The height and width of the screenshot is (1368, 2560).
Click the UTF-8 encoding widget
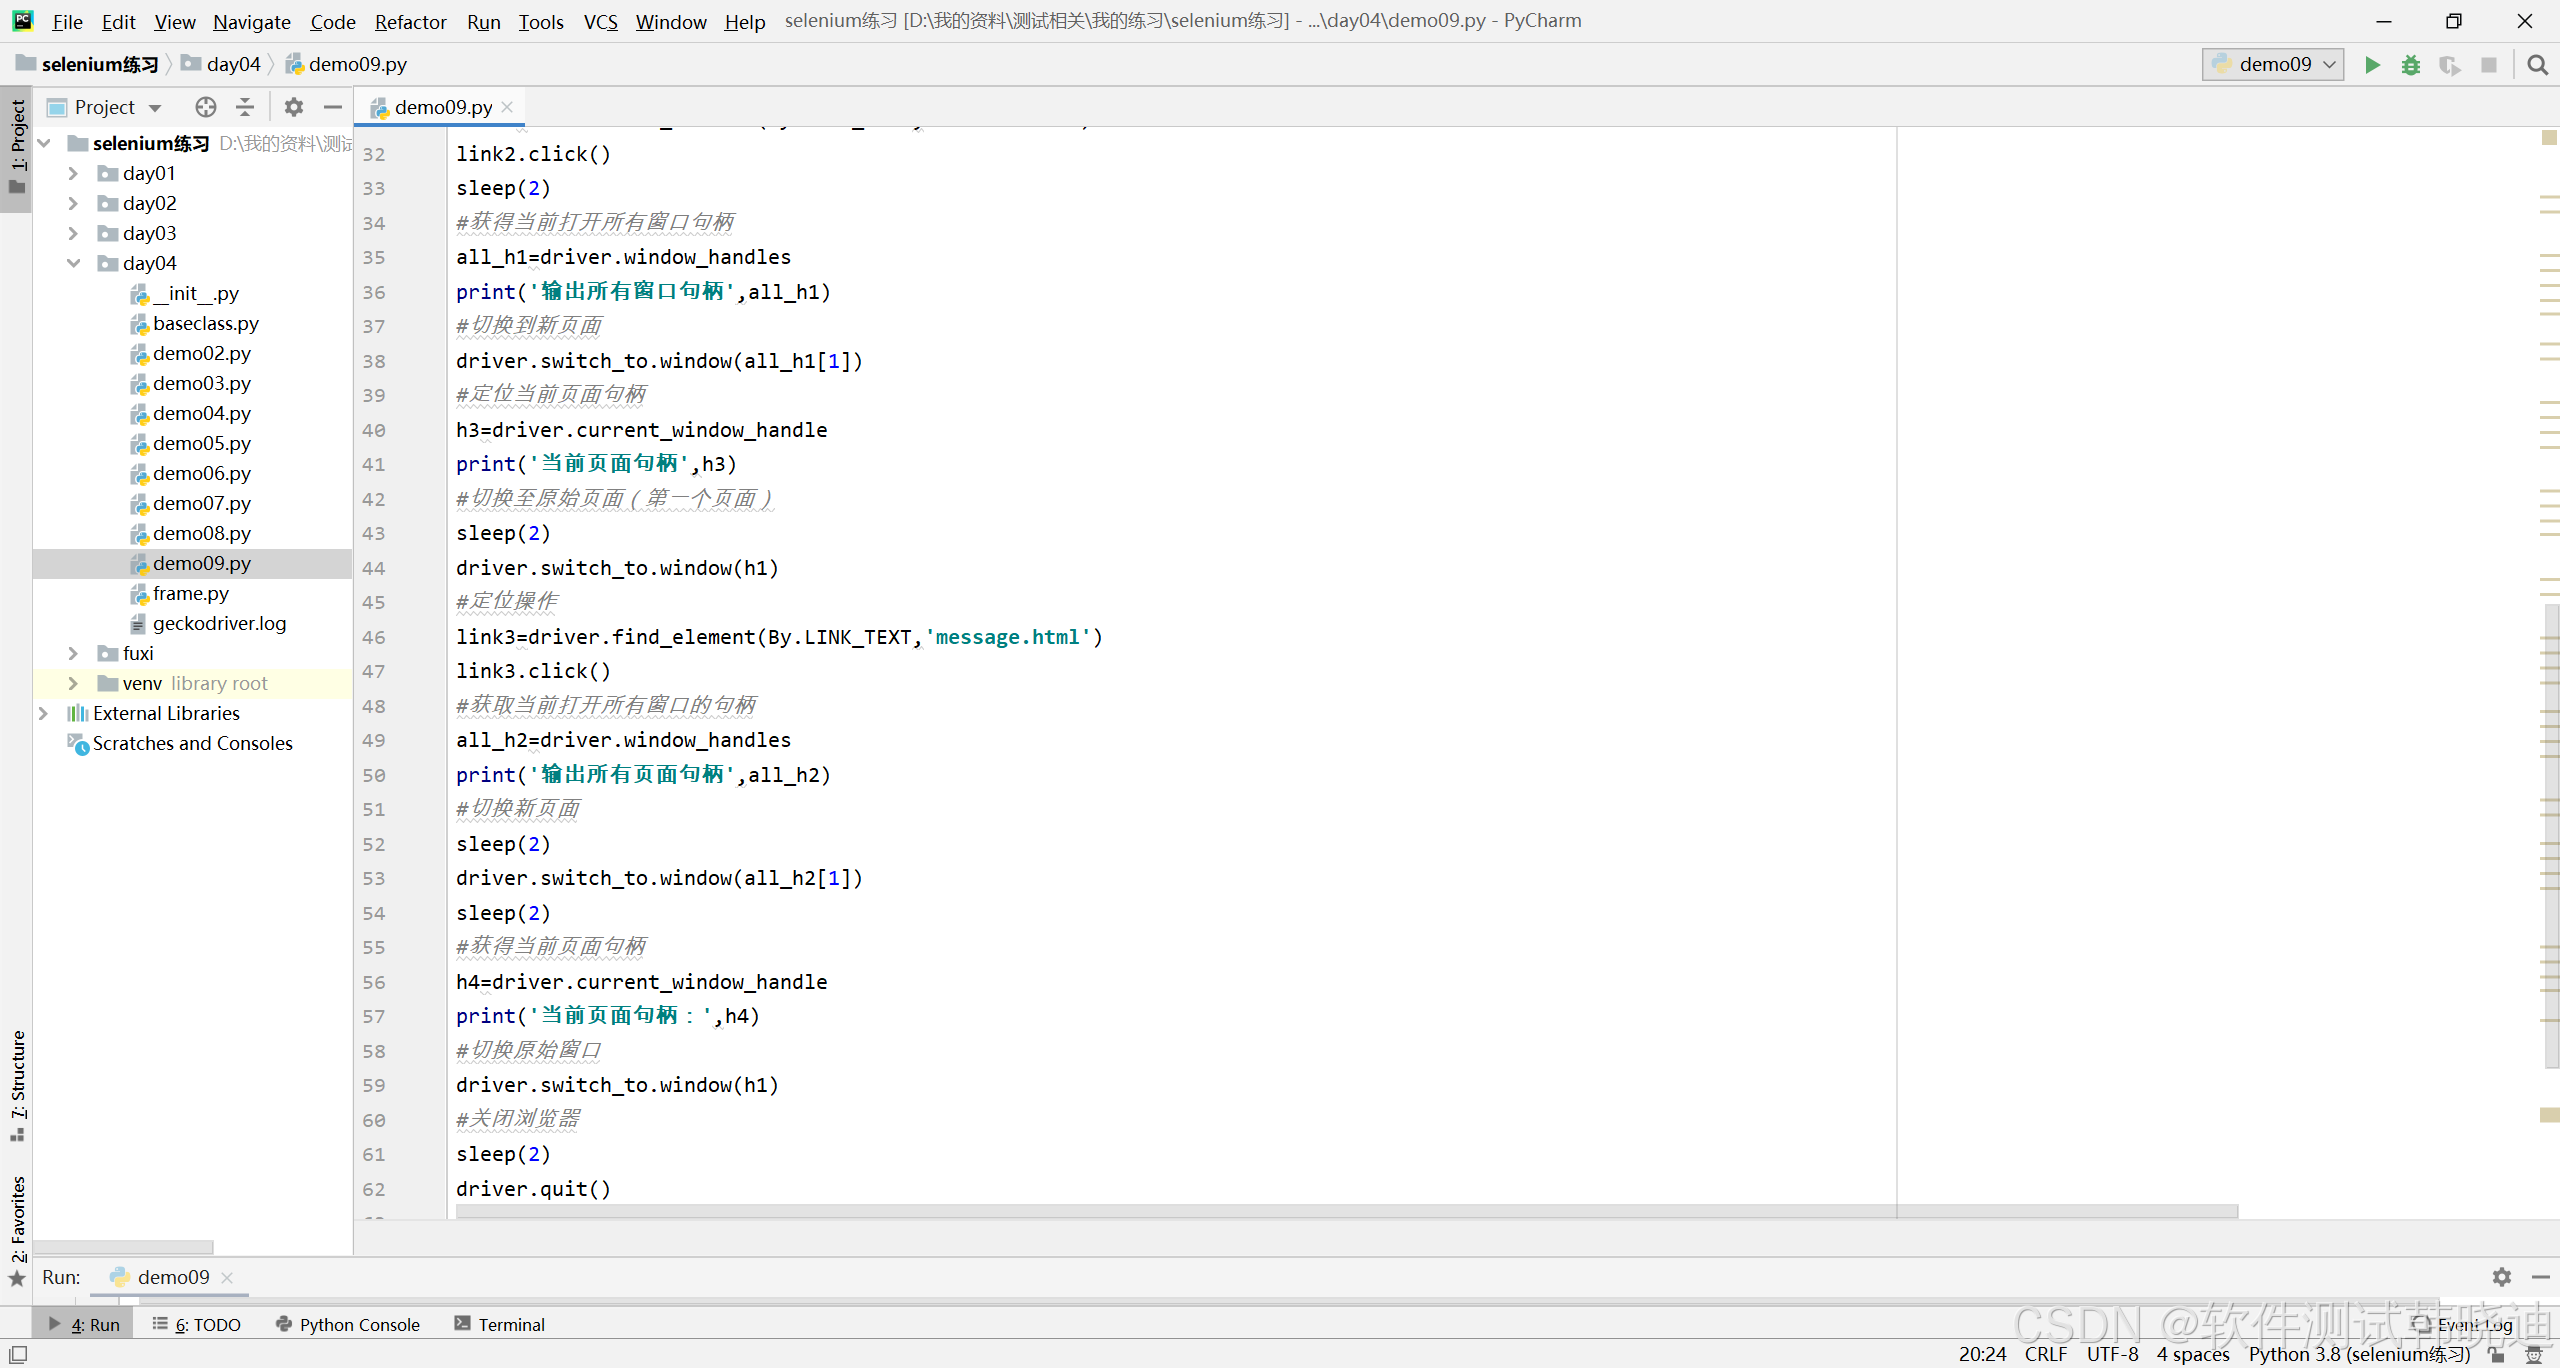coord(2112,1354)
